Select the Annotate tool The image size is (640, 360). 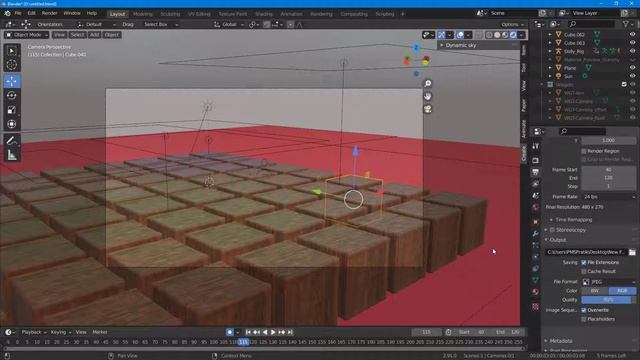(12, 140)
